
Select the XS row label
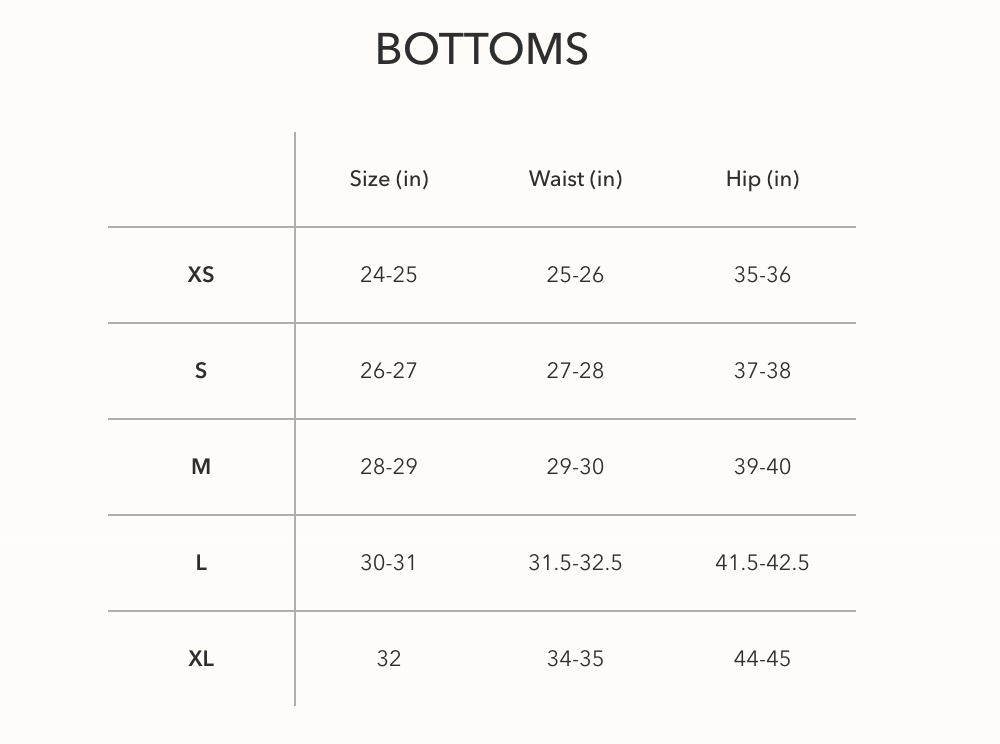201,275
